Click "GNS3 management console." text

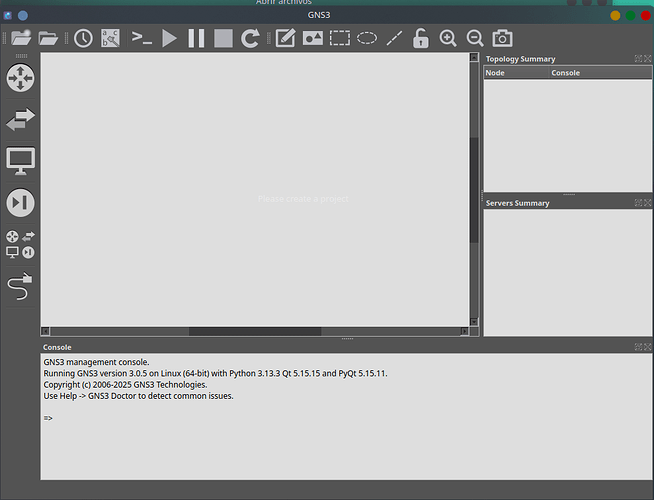tap(96, 362)
